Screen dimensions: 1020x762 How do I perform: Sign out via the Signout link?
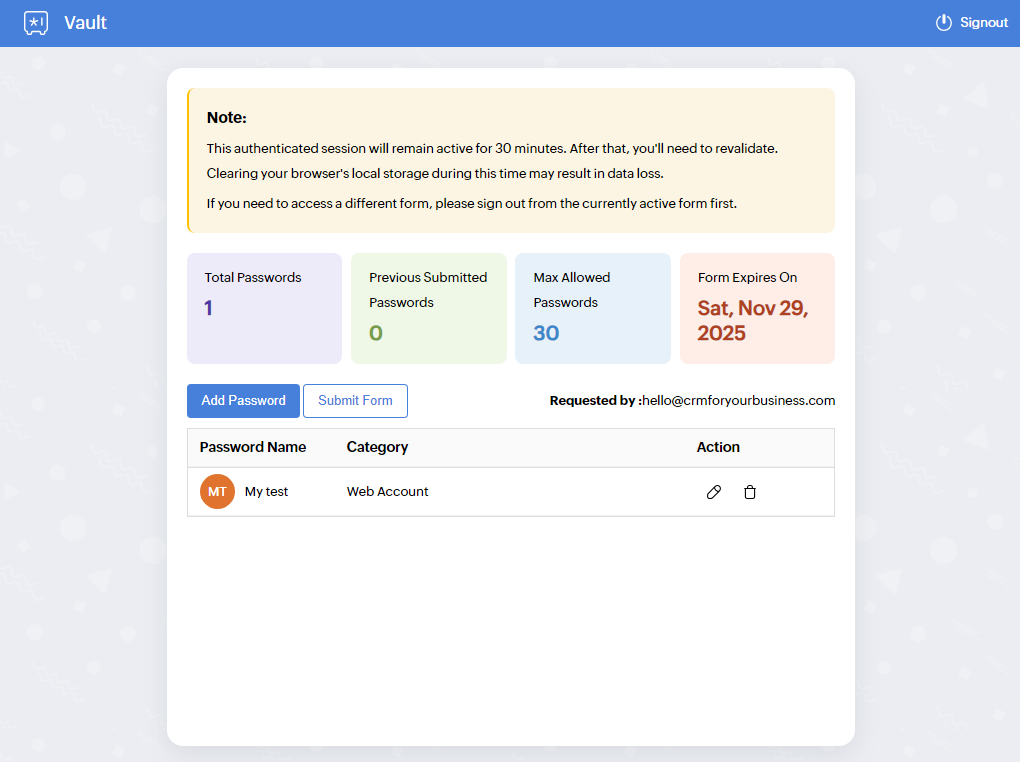pyautogui.click(x=983, y=22)
